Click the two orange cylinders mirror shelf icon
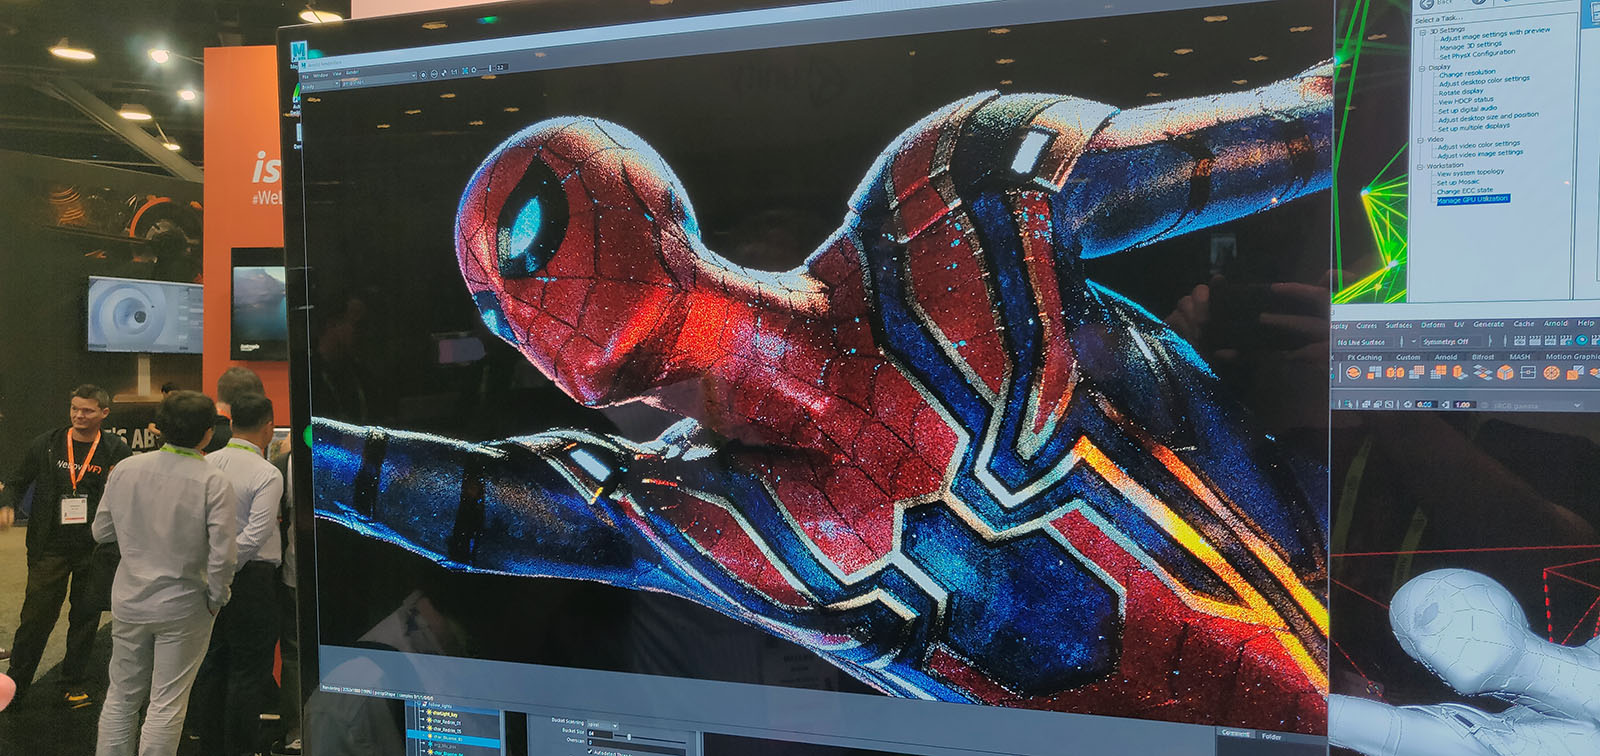 tap(1395, 373)
